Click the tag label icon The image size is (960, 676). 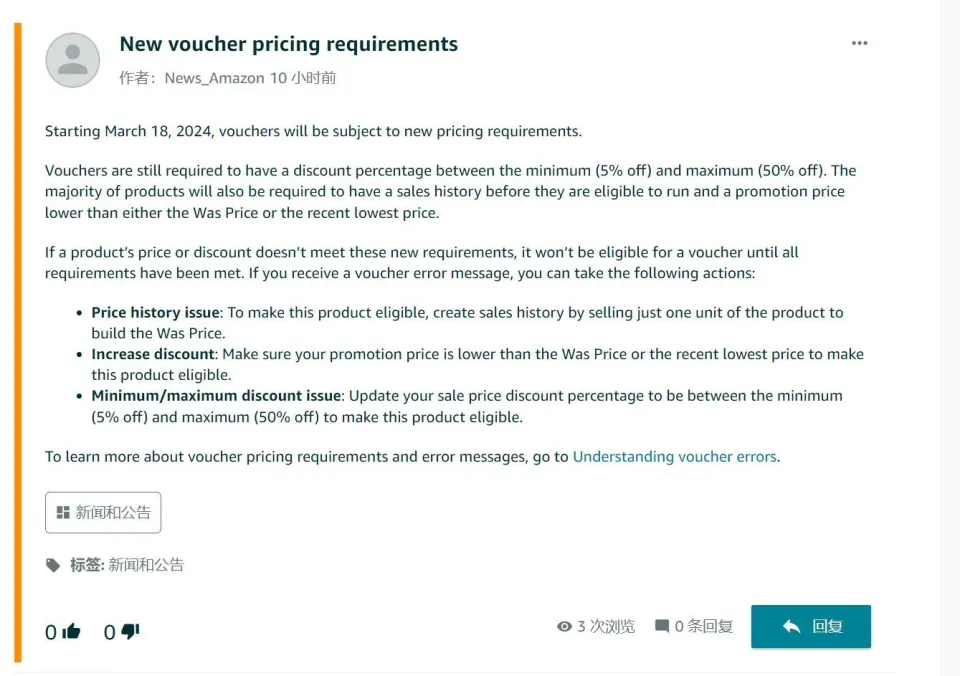click(x=53, y=565)
